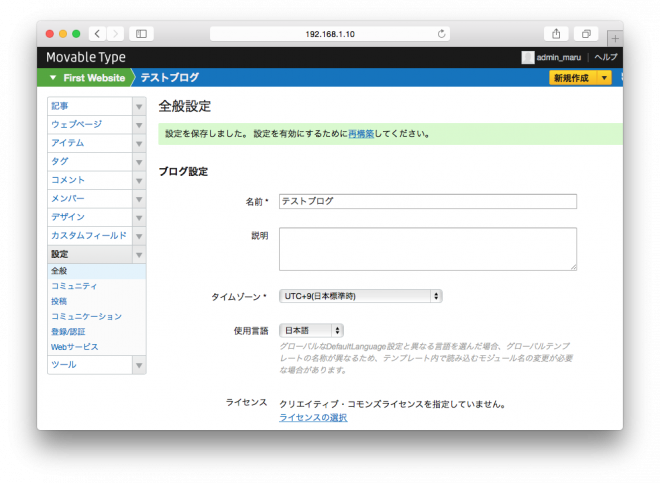The width and height of the screenshot is (660, 483).
Task: Click Safari's back navigation arrow
Action: (97, 33)
